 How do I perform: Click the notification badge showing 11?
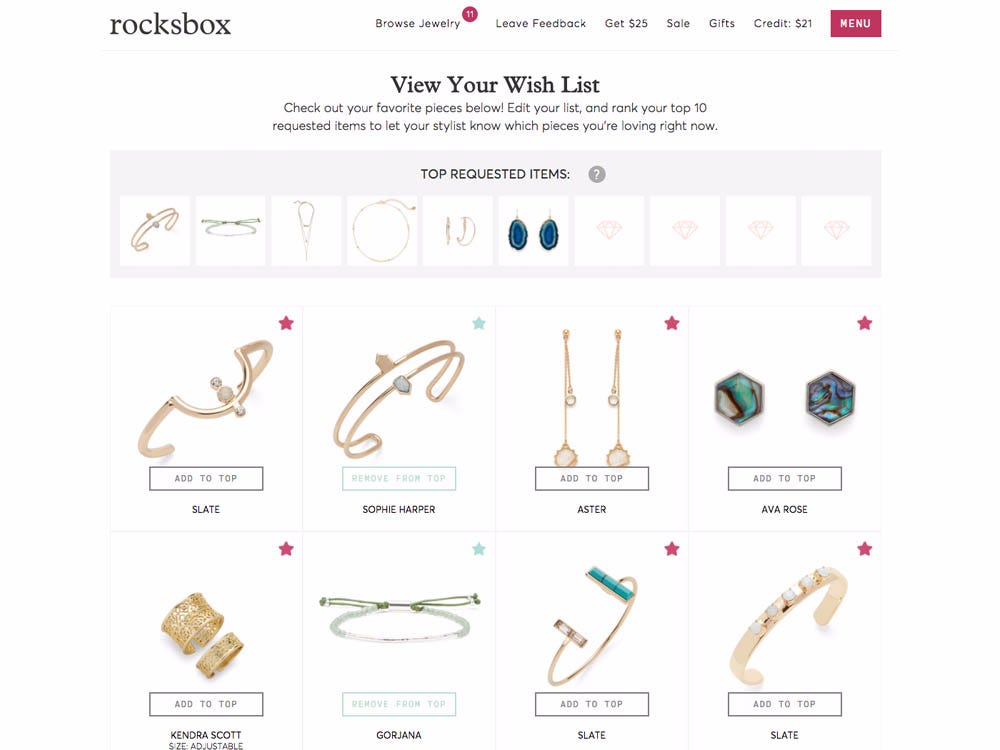tap(470, 14)
